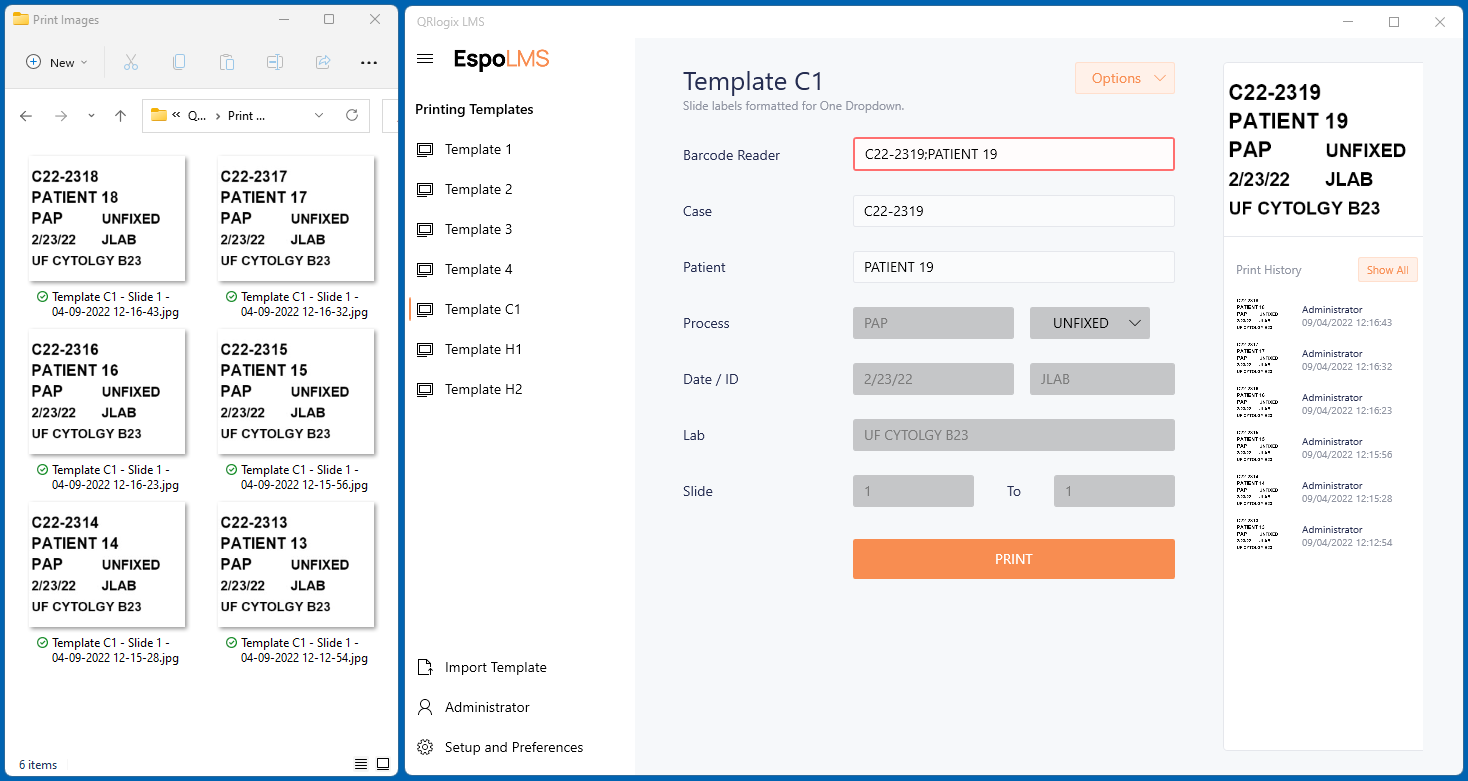Click the Import Template file icon
1468x781 pixels.
pos(425,667)
